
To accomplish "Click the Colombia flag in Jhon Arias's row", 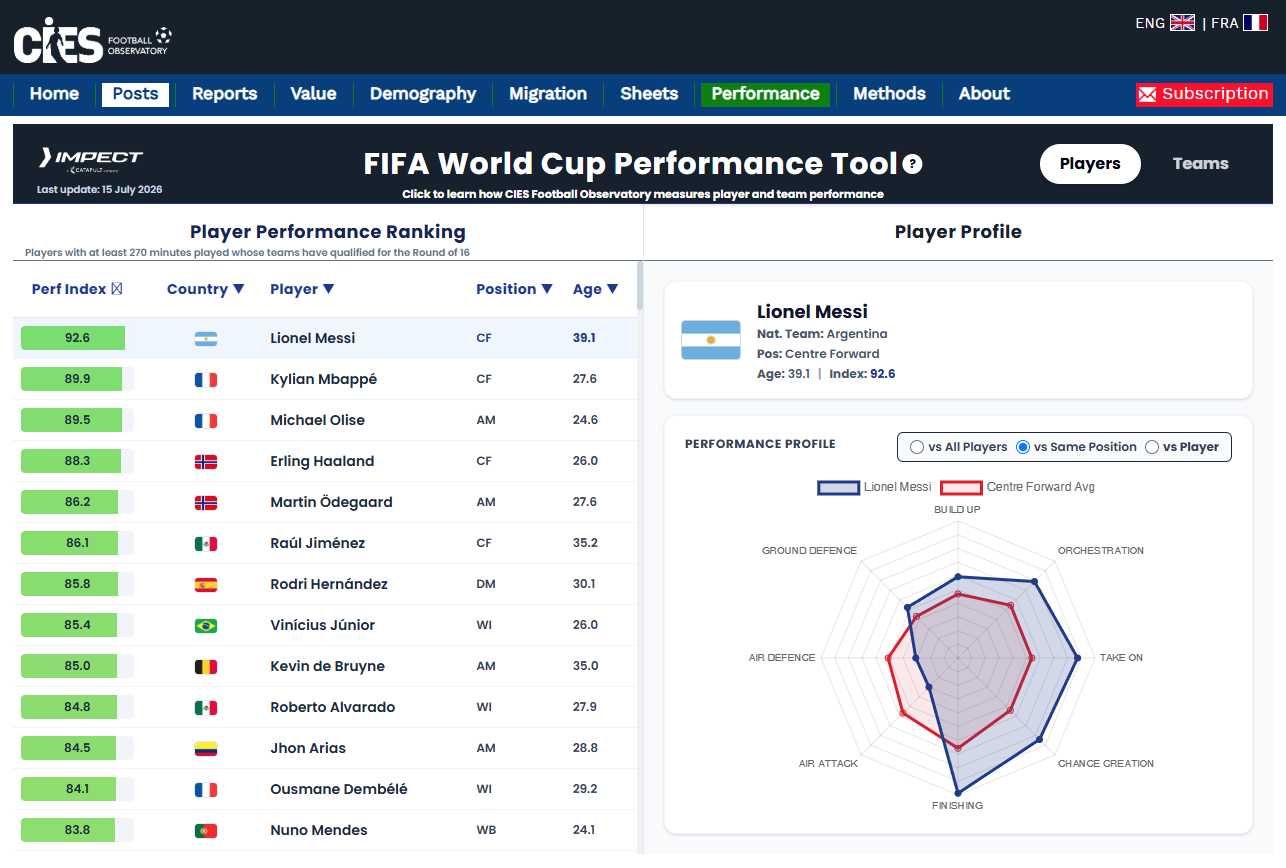I will pos(206,749).
